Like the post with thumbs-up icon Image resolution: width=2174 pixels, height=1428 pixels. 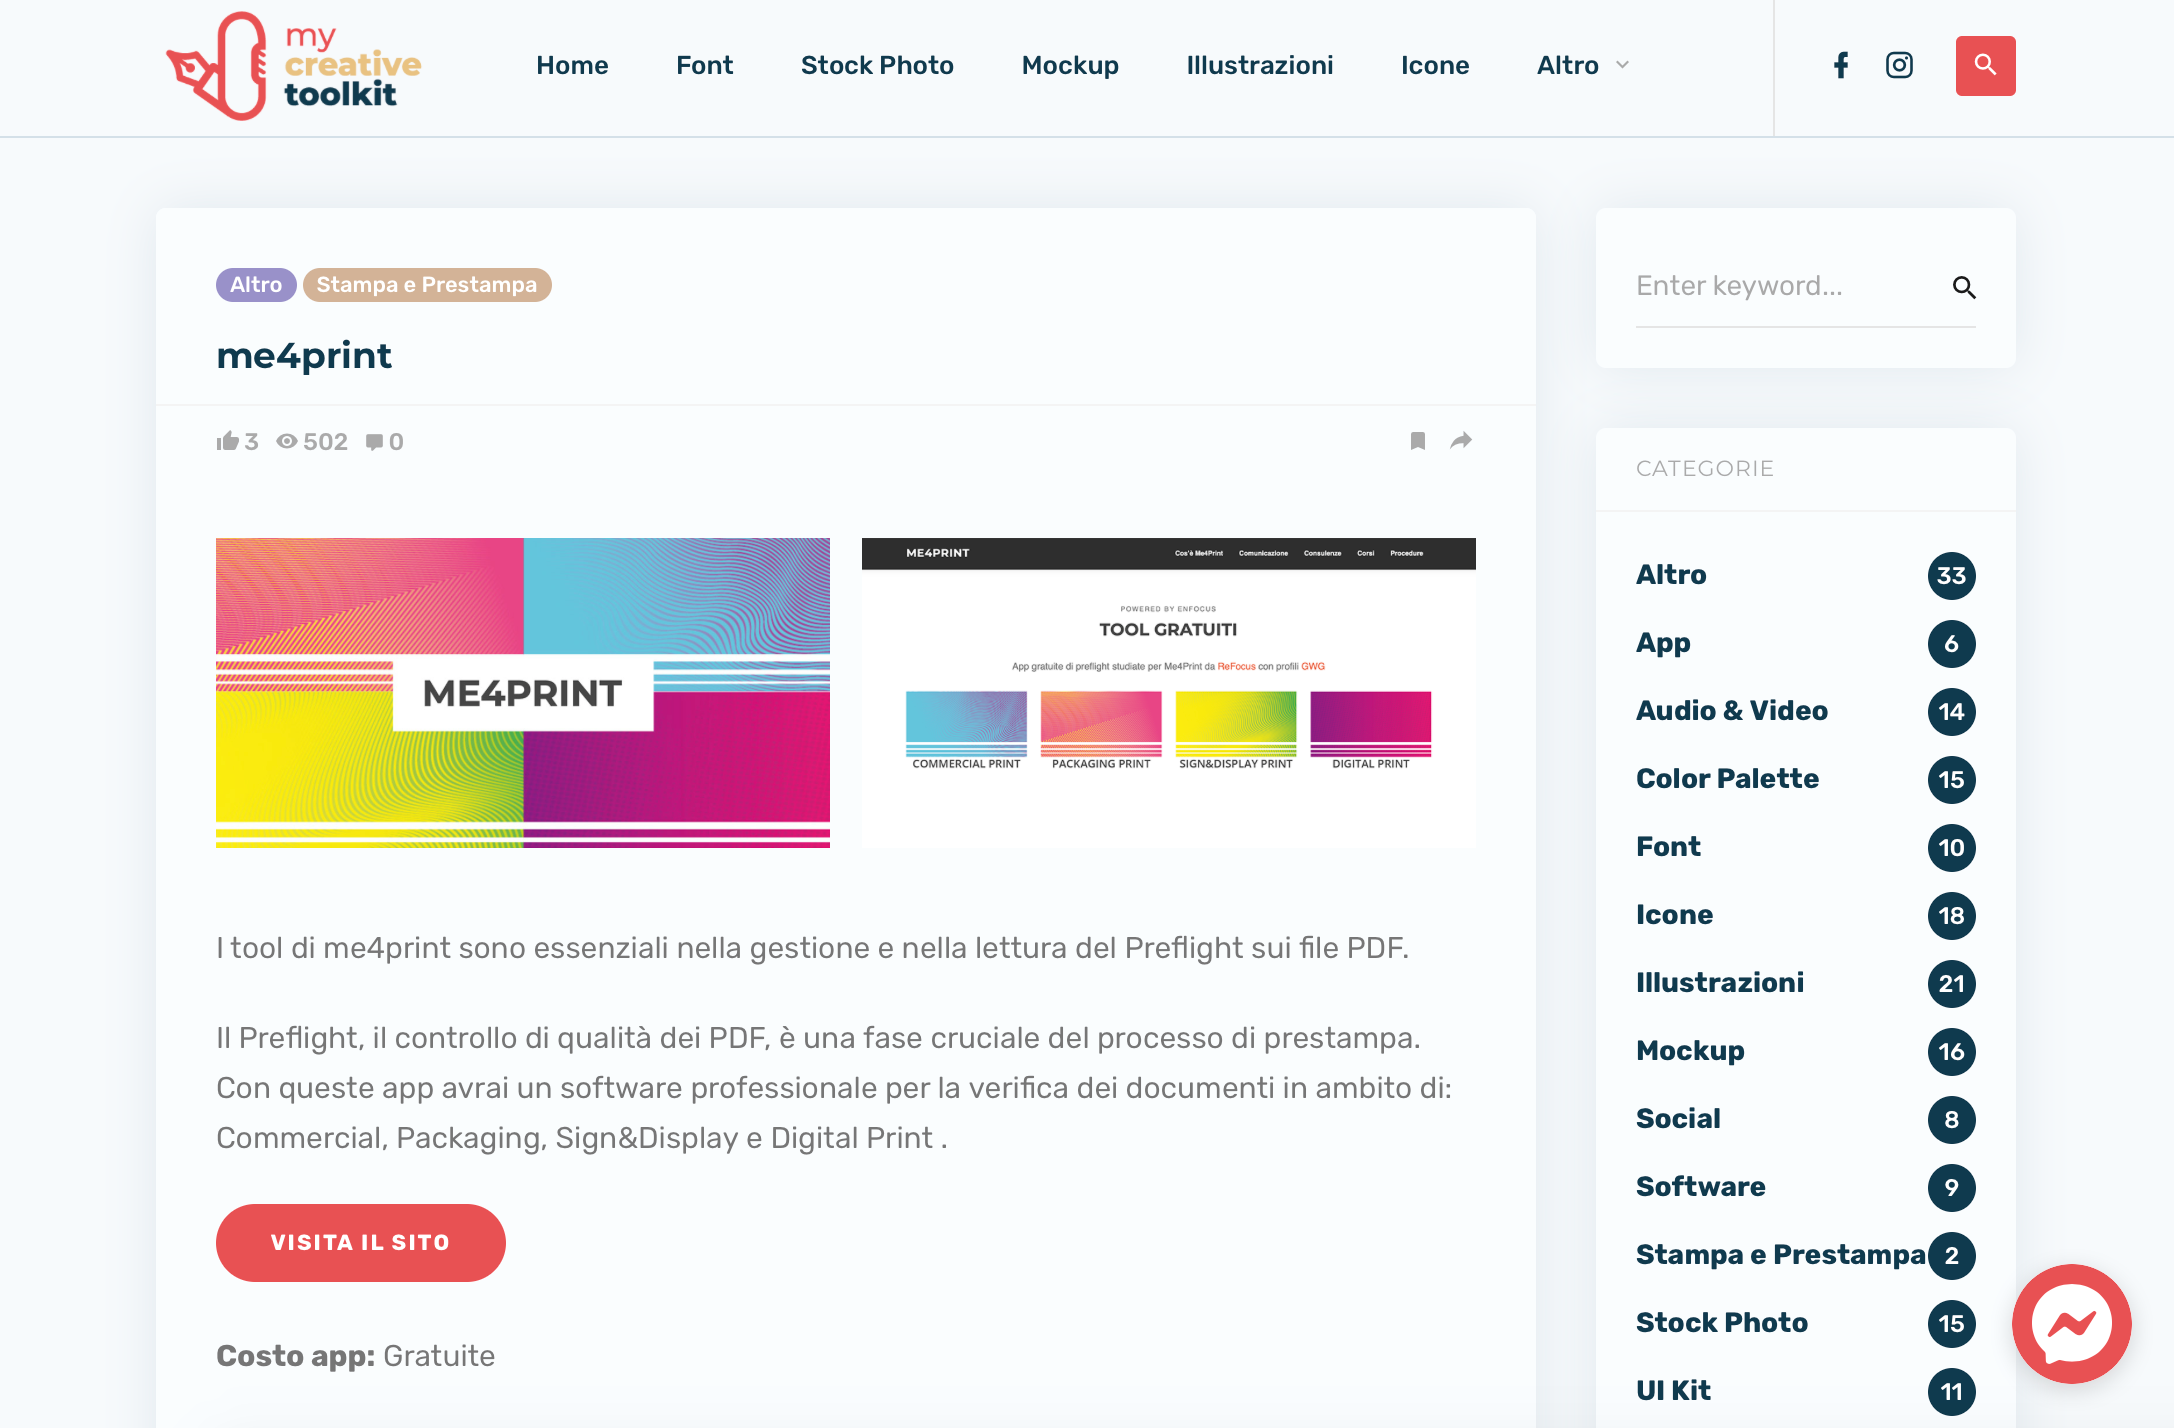click(x=228, y=441)
